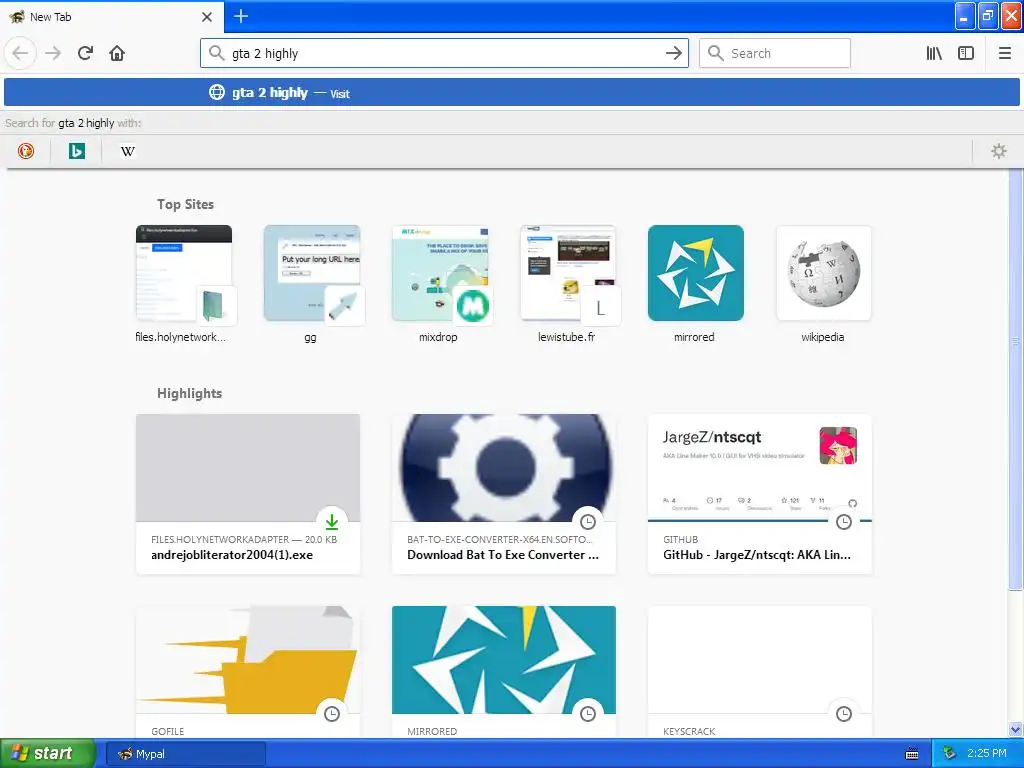Toggle the sidebar view icon
This screenshot has width=1024, height=768.
click(x=966, y=53)
